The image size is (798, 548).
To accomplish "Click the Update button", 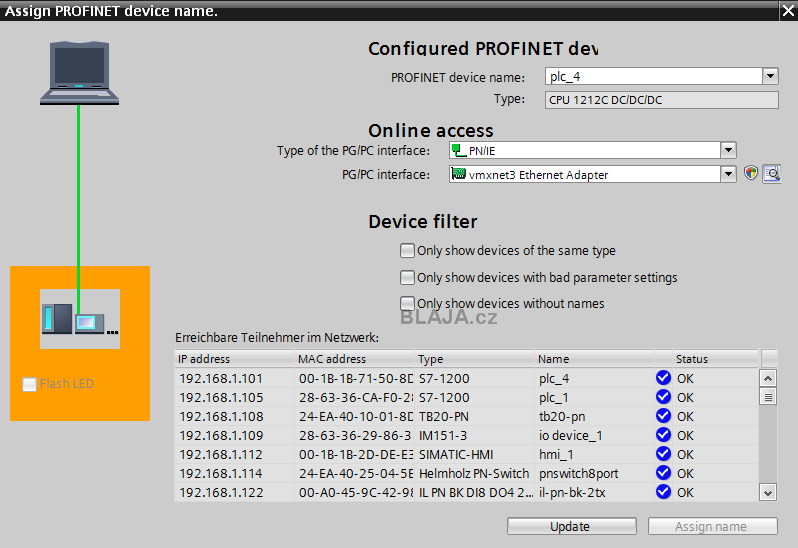I will [x=572, y=526].
